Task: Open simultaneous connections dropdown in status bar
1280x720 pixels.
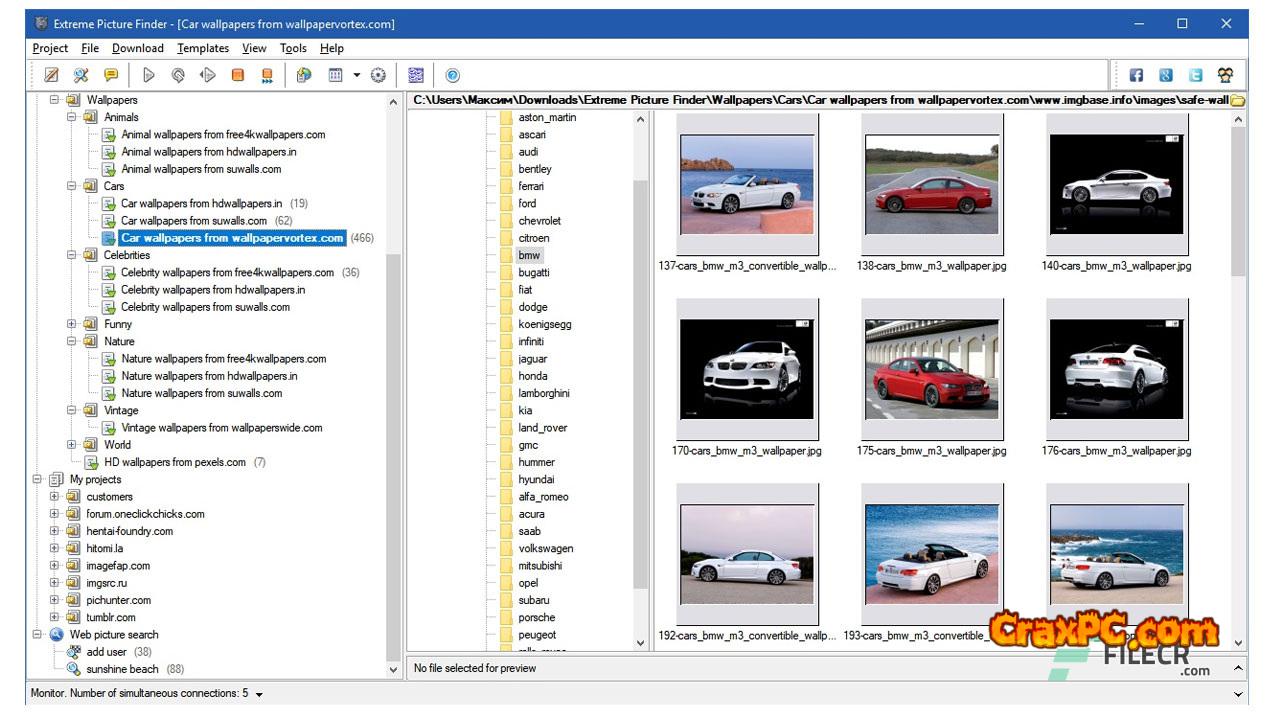Action: tap(259, 694)
